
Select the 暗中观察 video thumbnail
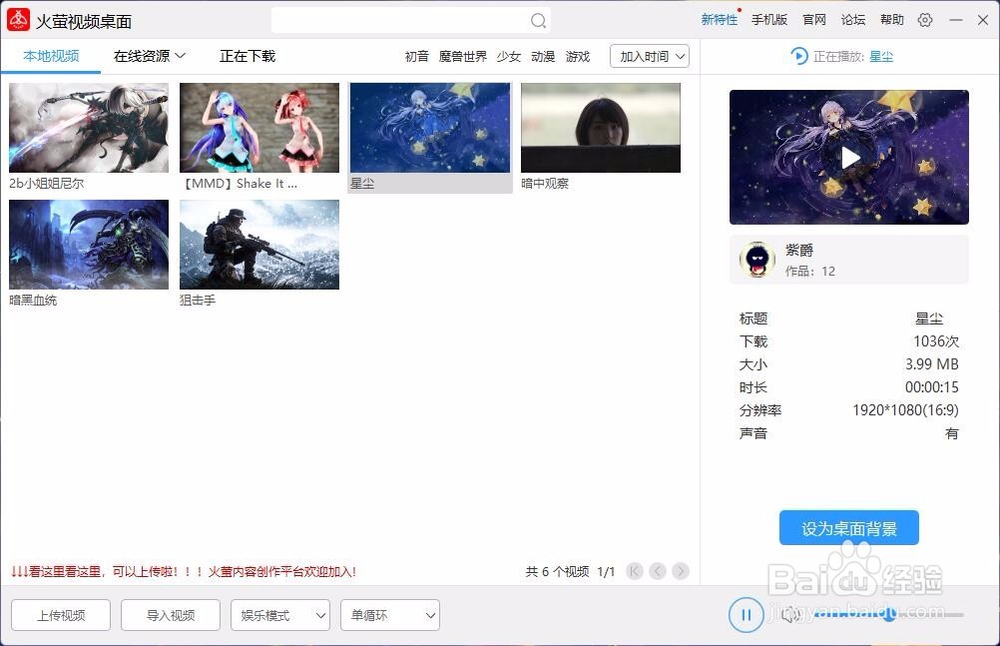[x=601, y=128]
